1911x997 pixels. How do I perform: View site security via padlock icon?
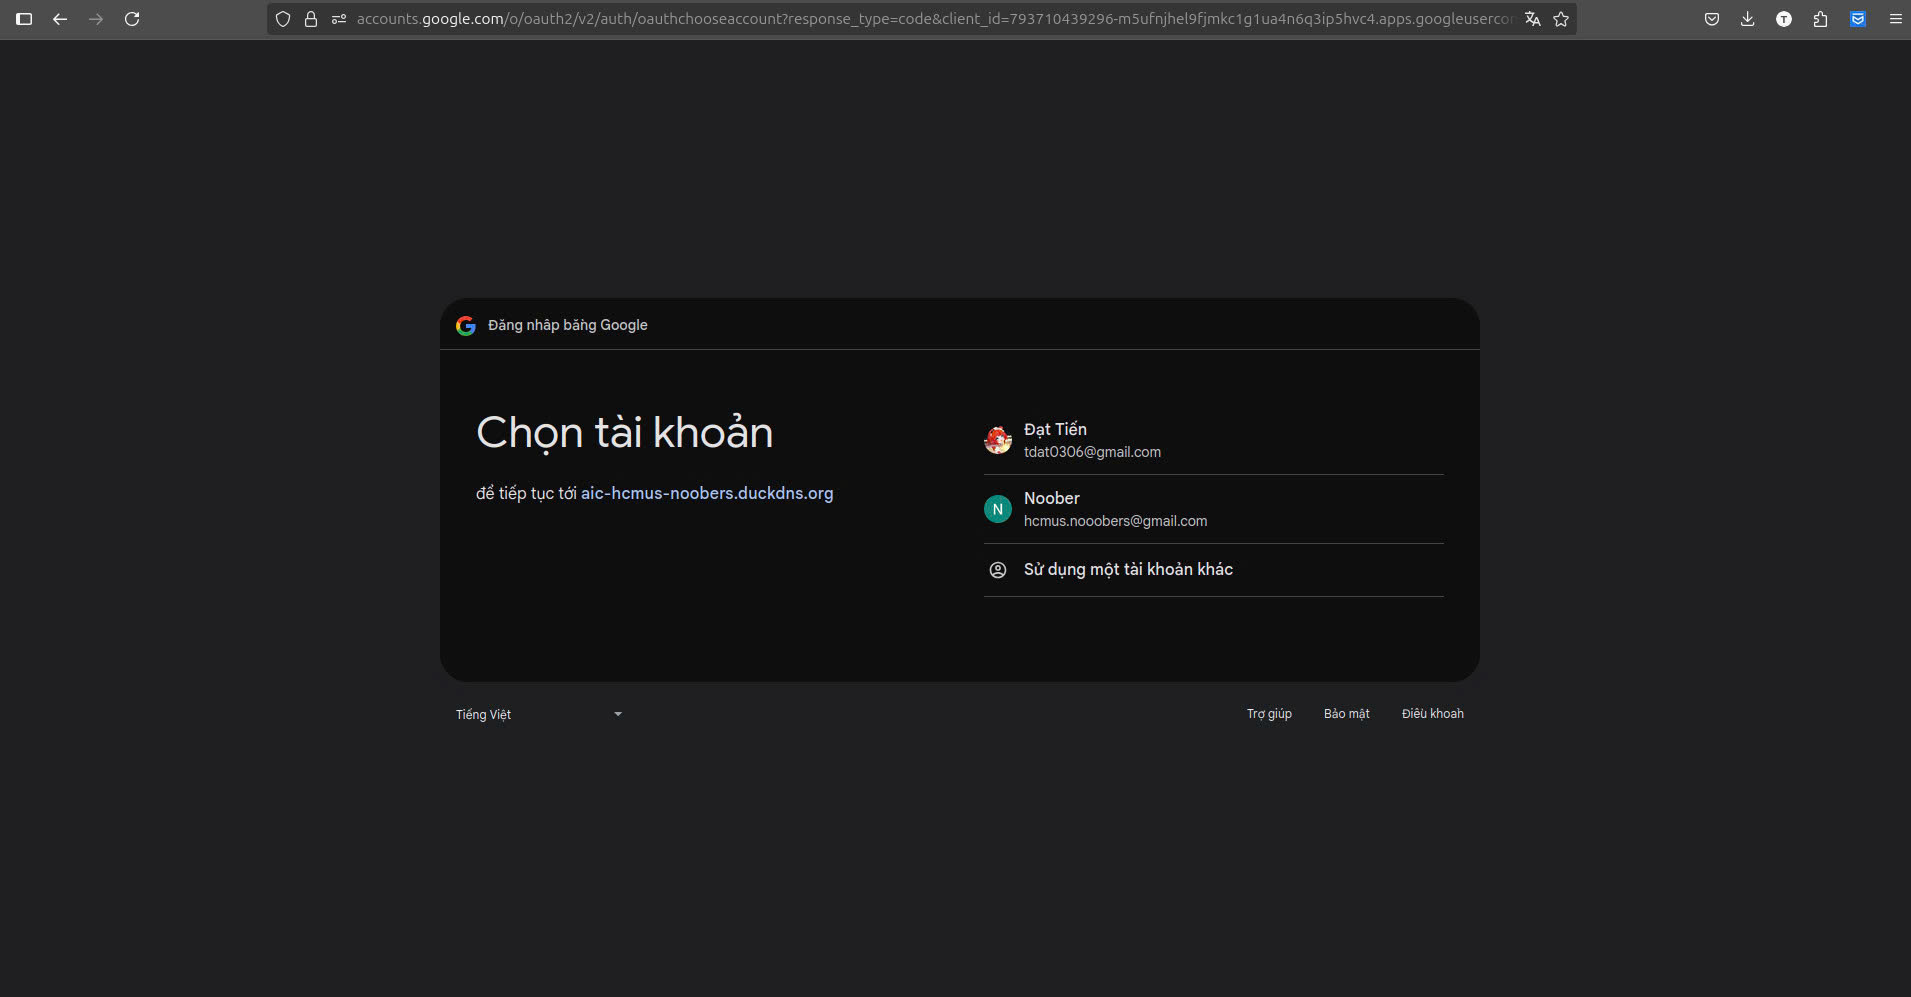311,19
